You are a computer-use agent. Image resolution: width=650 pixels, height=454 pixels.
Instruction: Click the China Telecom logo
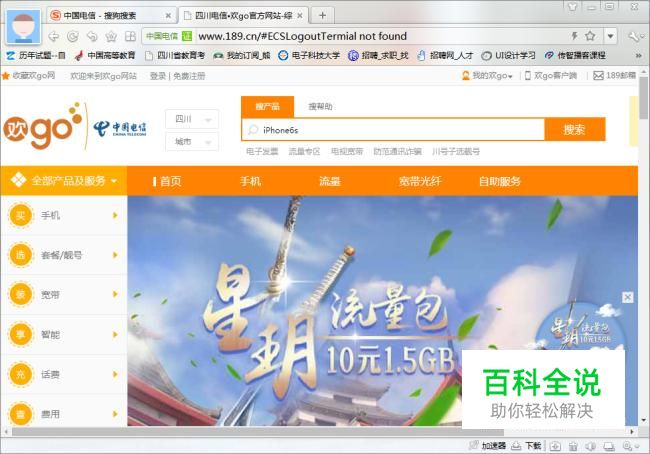[120, 129]
